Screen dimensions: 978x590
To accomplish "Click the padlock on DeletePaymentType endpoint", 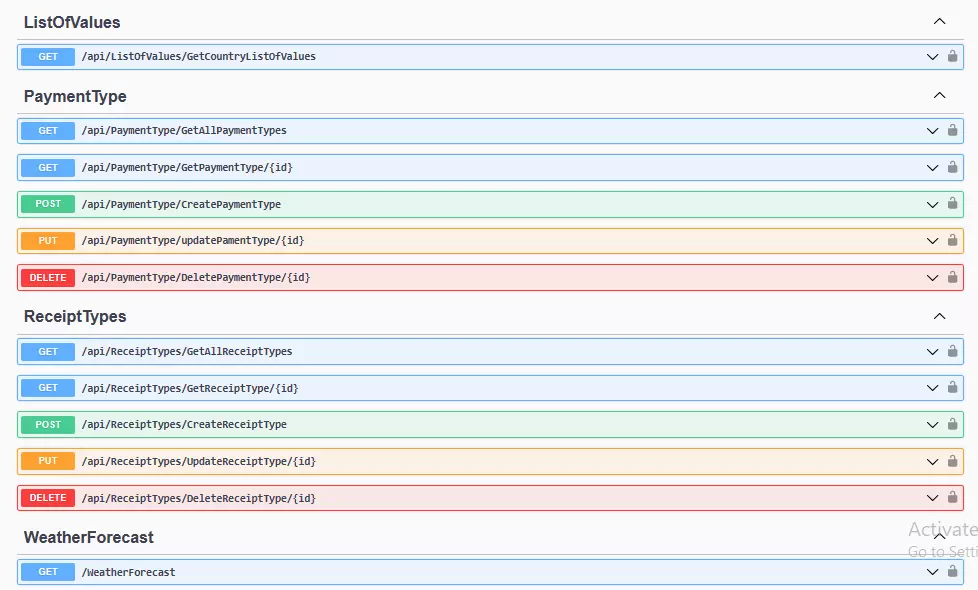I will pos(952,277).
